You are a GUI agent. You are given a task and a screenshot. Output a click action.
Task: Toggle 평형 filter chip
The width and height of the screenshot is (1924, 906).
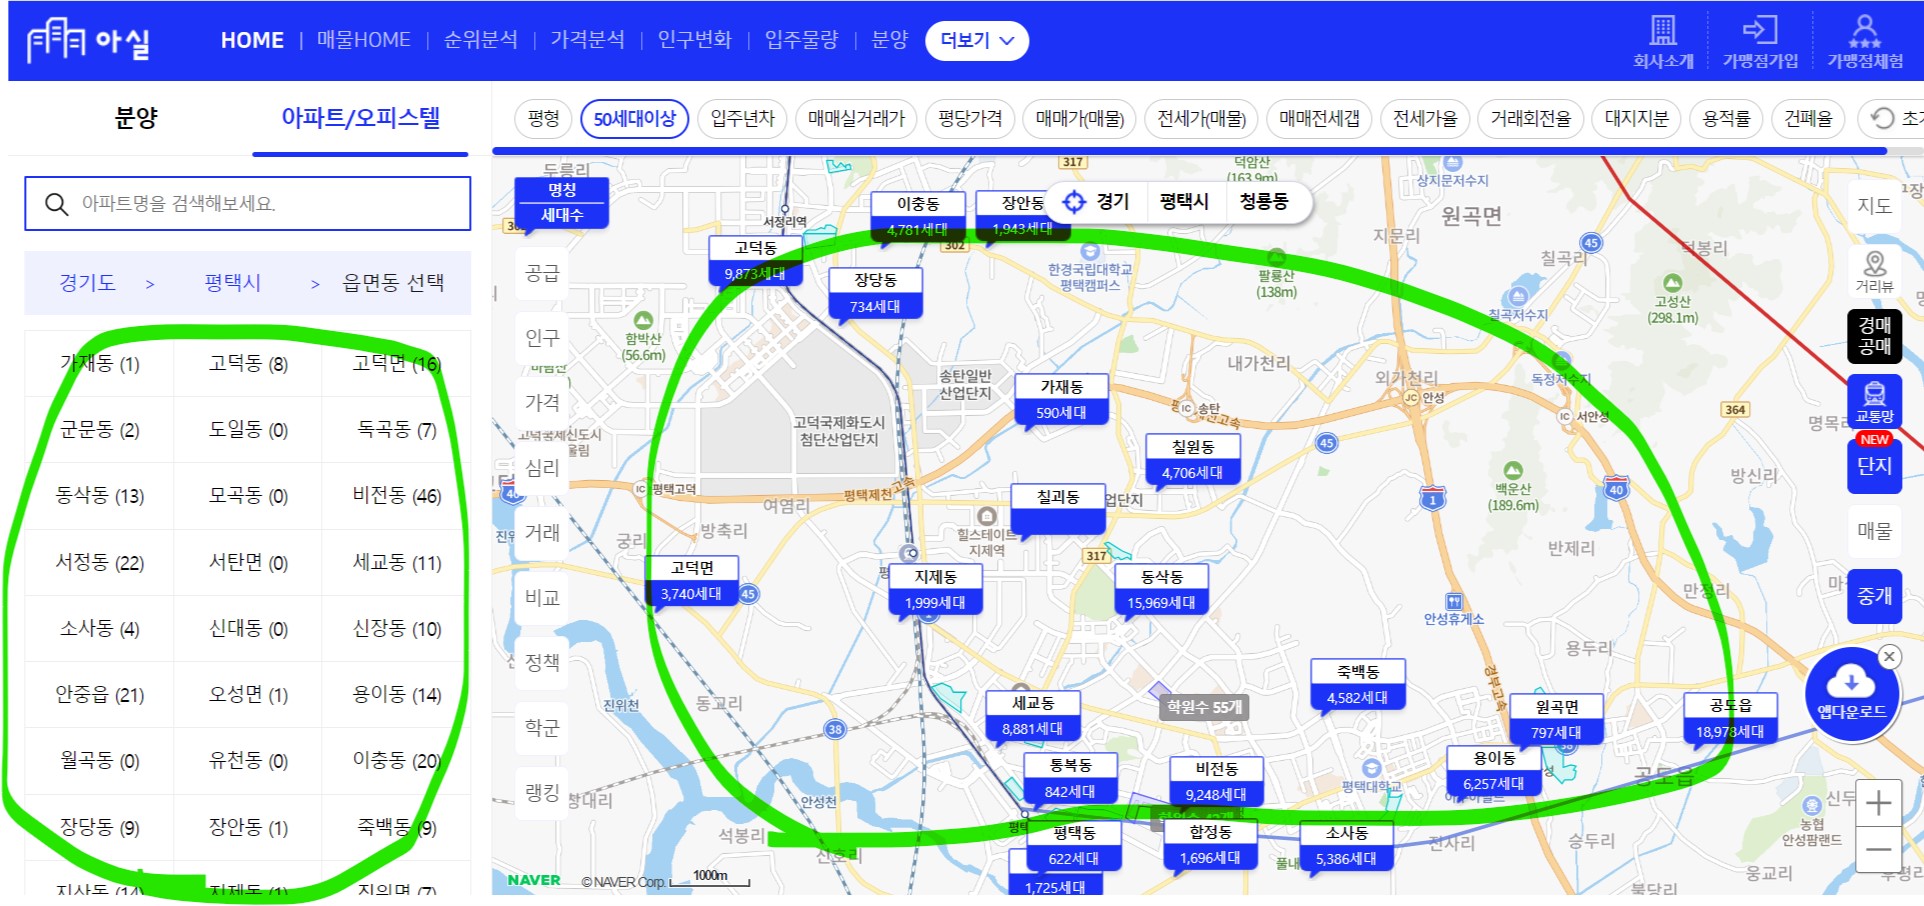coord(544,119)
